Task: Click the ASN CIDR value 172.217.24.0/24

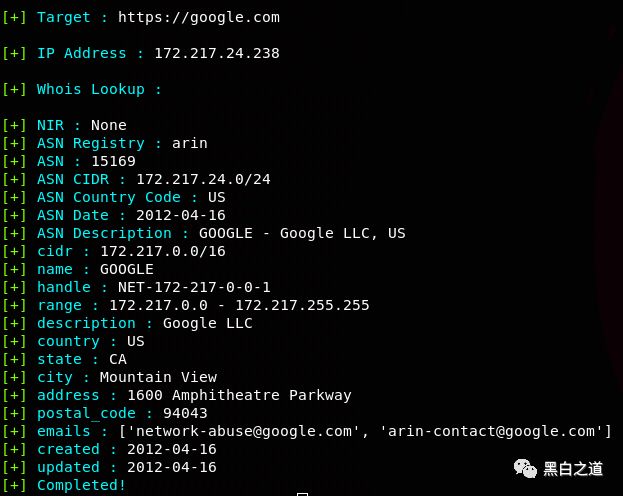Action: tap(203, 179)
